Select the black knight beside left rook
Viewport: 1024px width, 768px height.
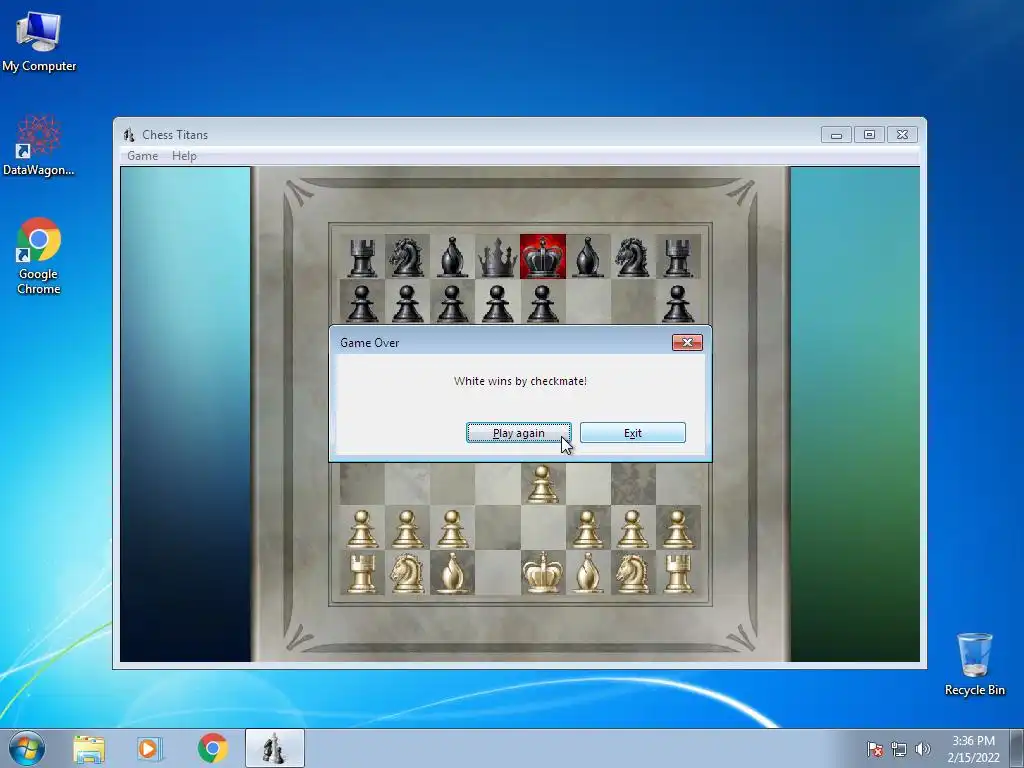coord(407,257)
